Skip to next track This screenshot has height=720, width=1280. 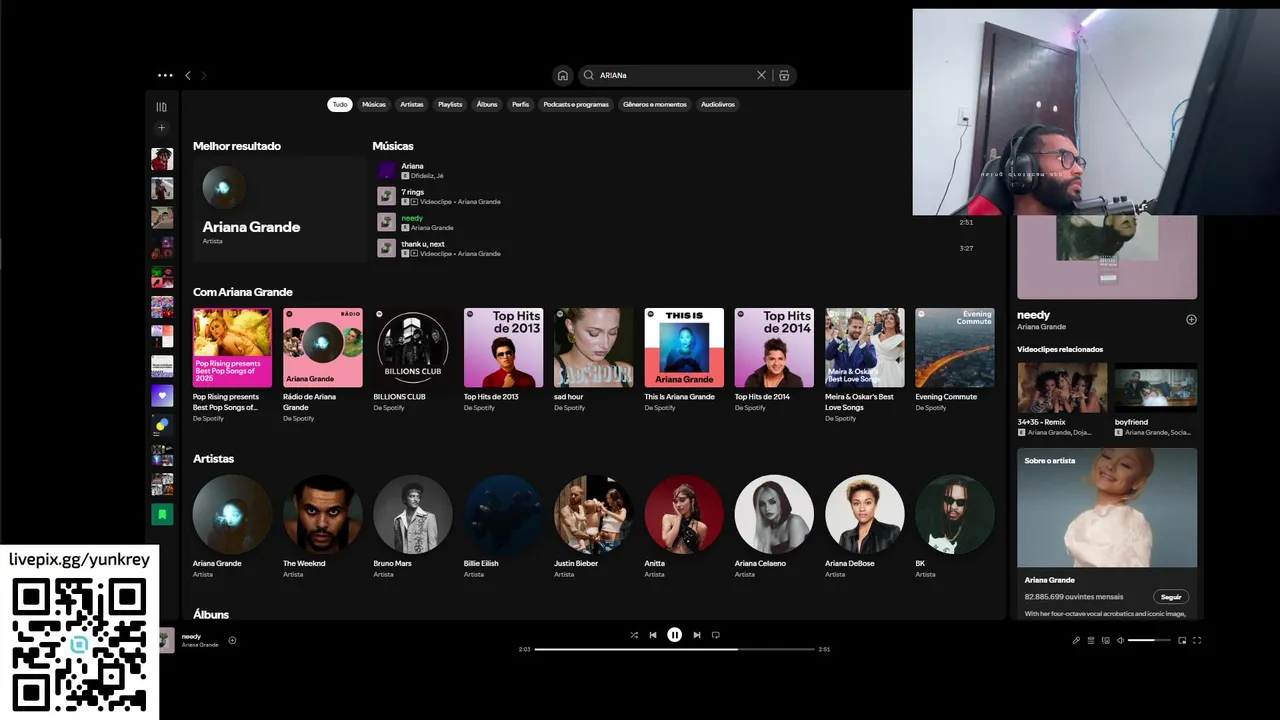697,635
